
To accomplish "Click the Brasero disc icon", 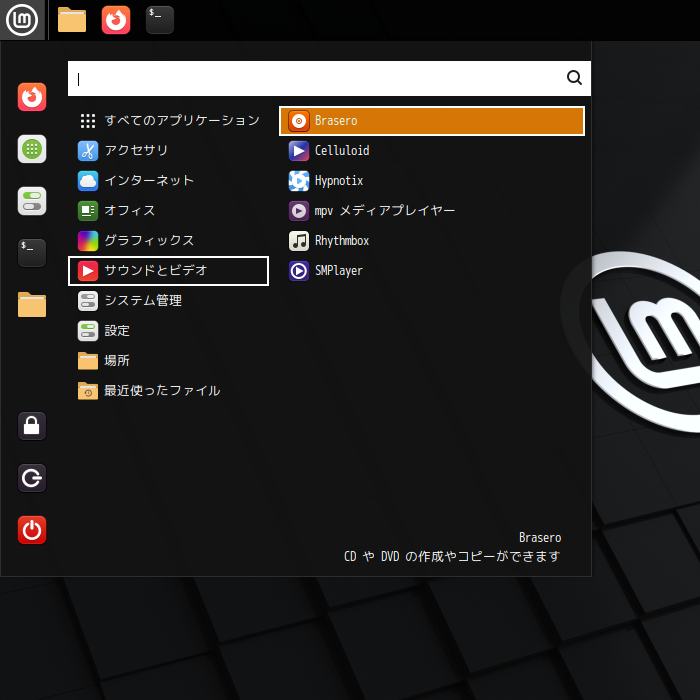I will [299, 121].
